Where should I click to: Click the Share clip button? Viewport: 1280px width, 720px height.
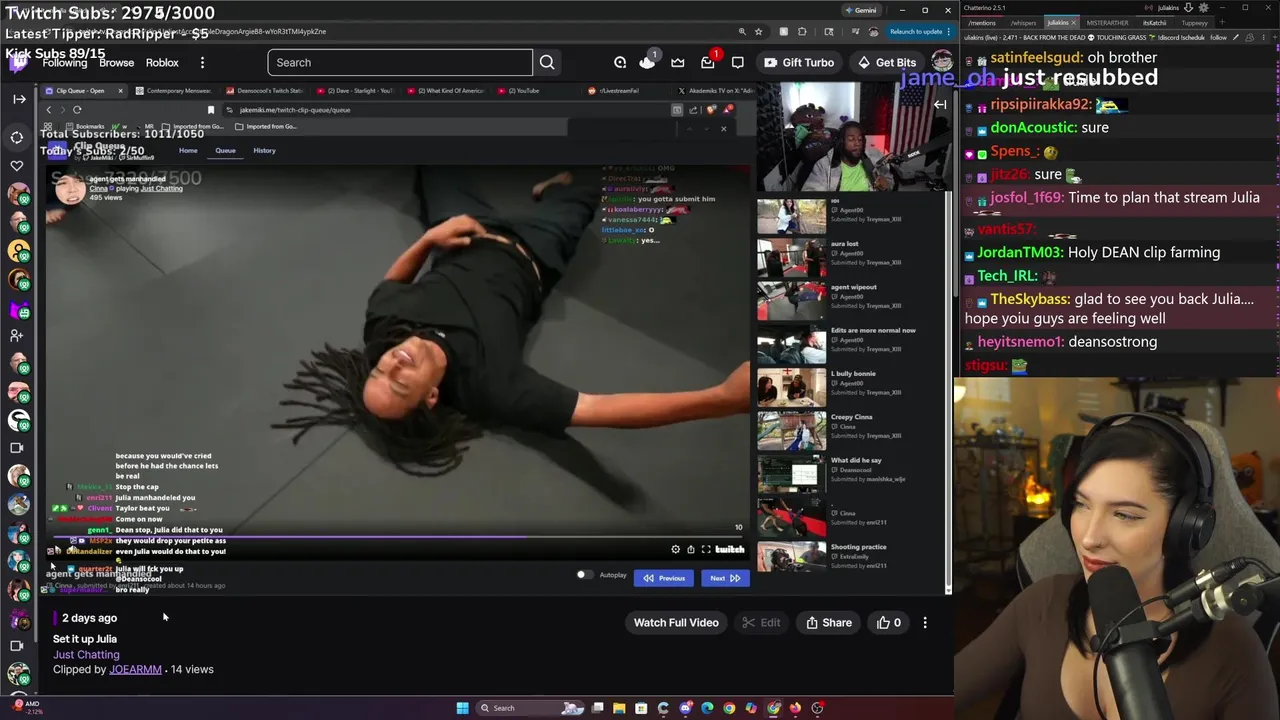point(829,623)
